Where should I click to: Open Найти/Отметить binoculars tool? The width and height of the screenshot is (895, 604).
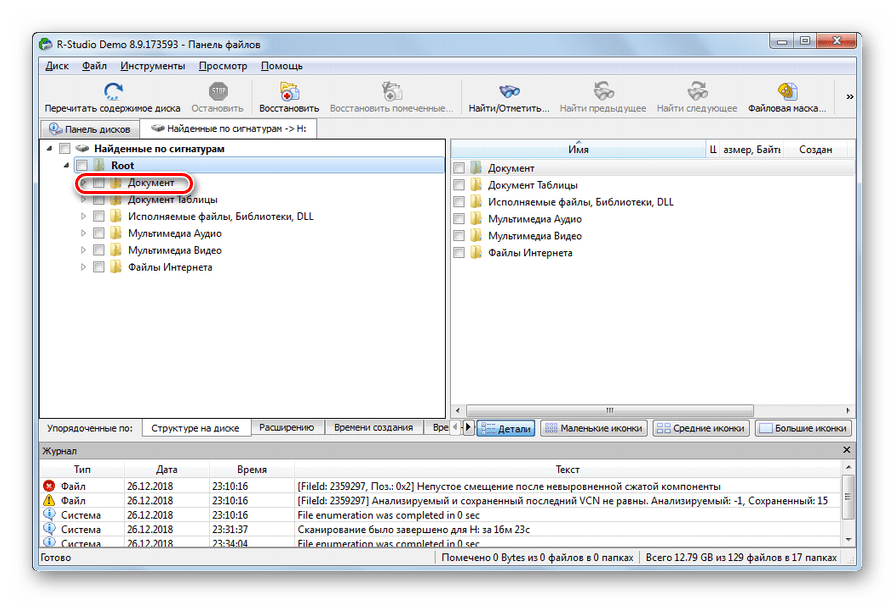pyautogui.click(x=509, y=91)
